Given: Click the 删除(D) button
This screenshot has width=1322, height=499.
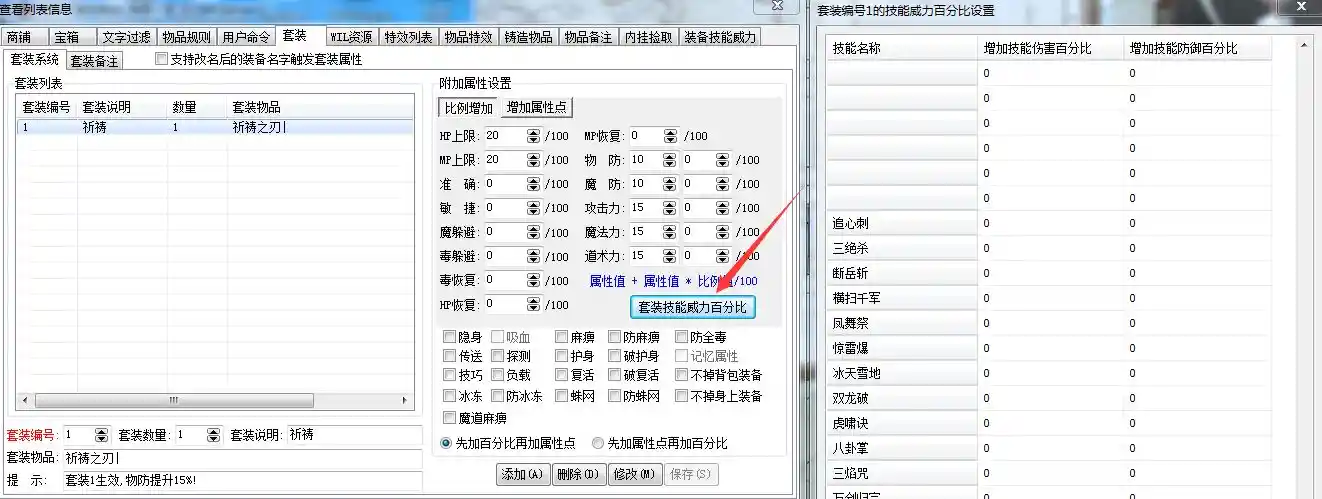Looking at the screenshot, I should (x=578, y=474).
